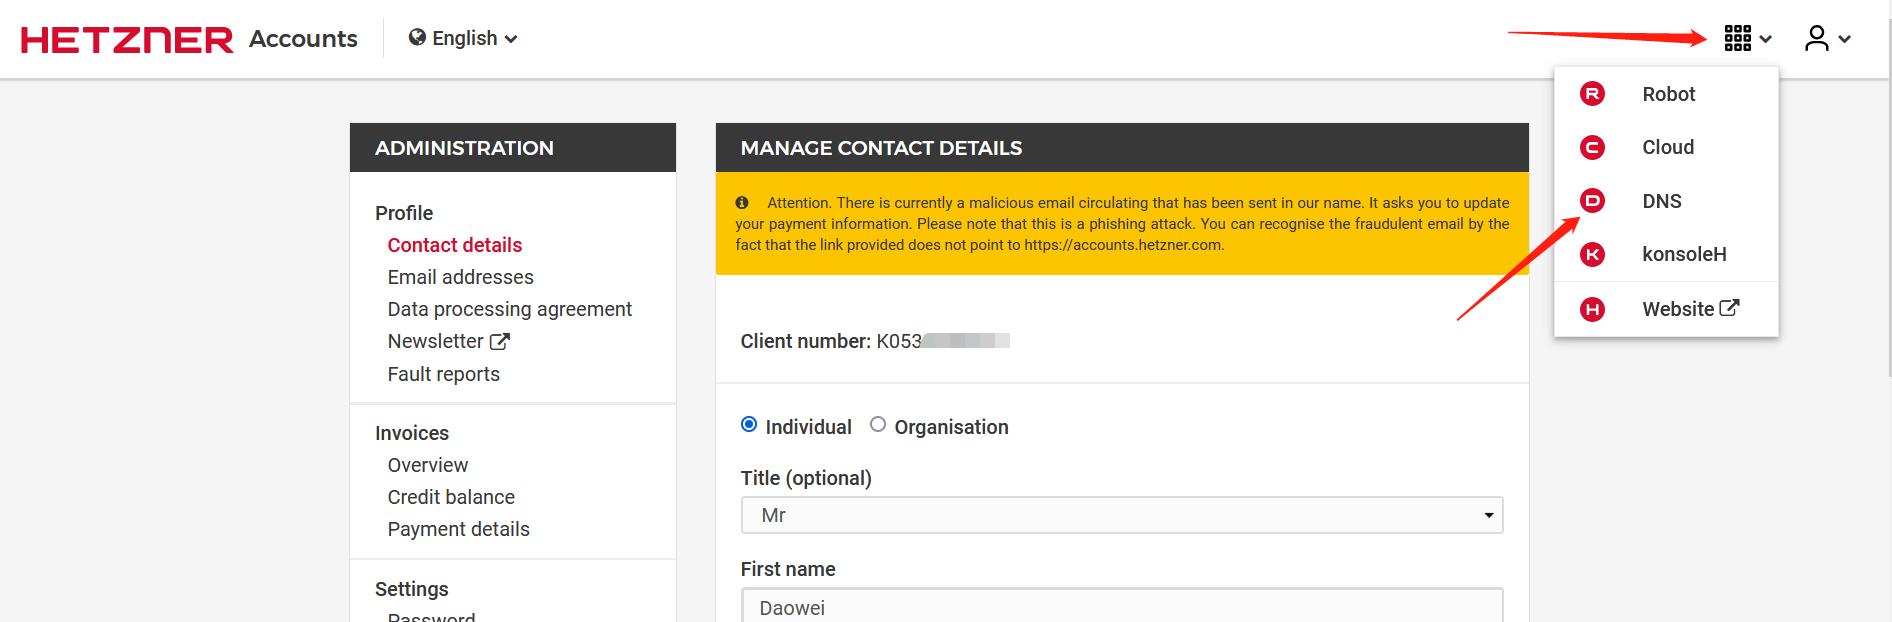Viewport: 1892px width, 622px height.
Task: Open the user account menu icon
Action: tap(1817, 39)
